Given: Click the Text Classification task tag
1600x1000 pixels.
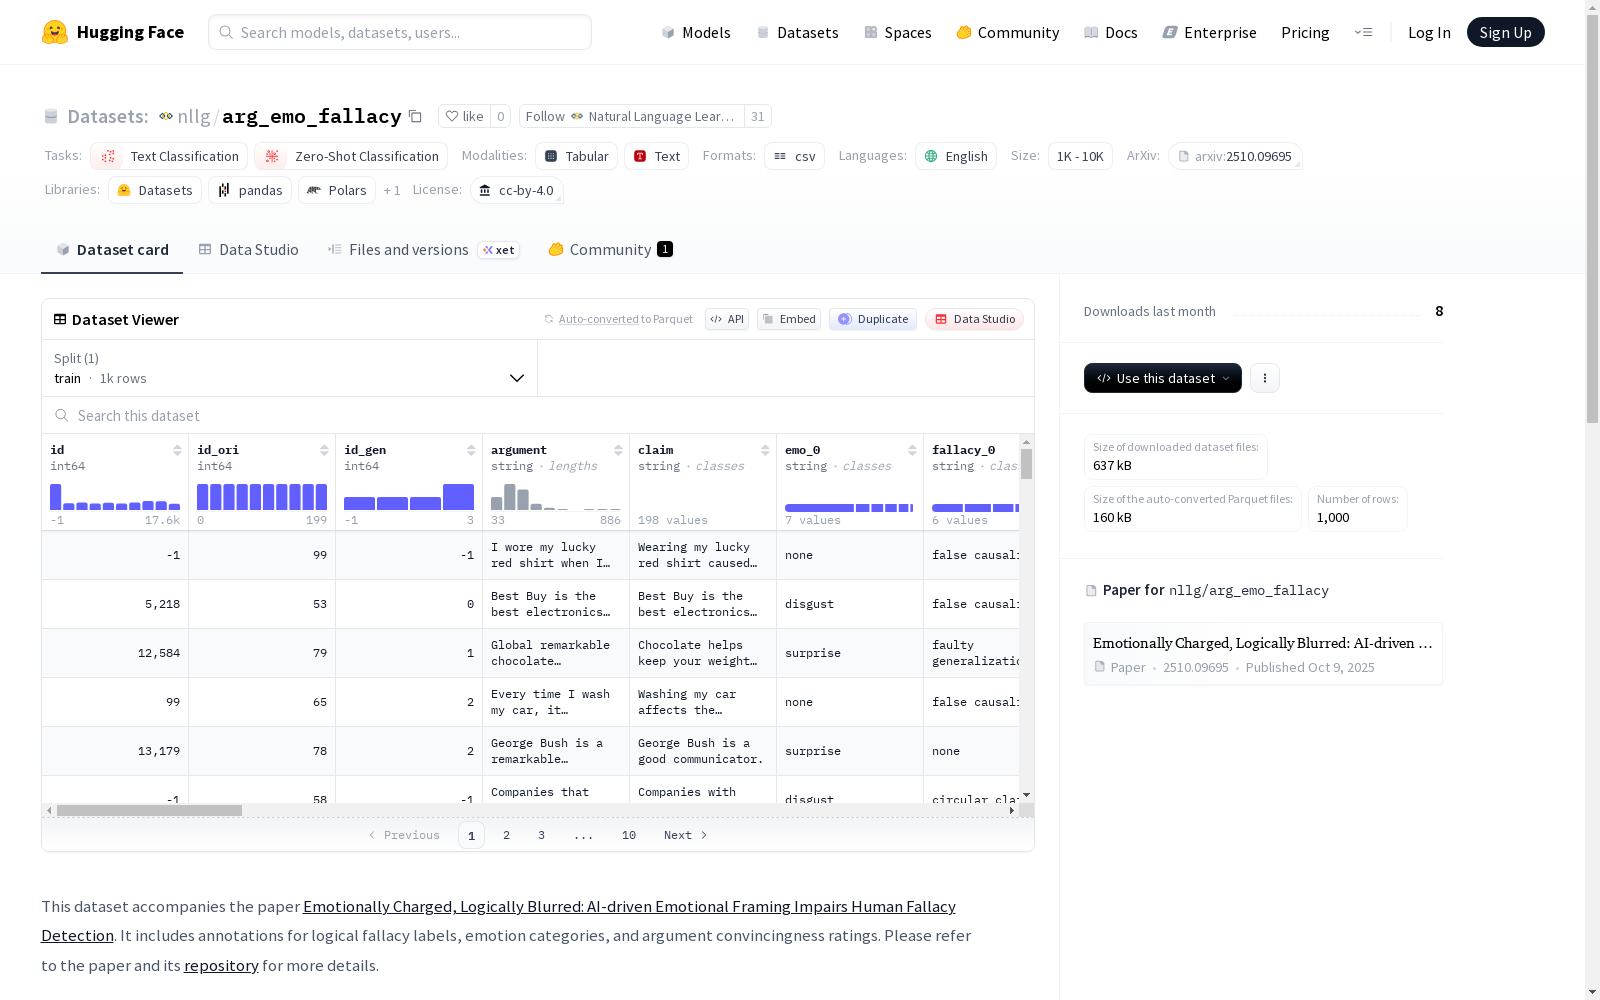Looking at the screenshot, I should tap(169, 156).
